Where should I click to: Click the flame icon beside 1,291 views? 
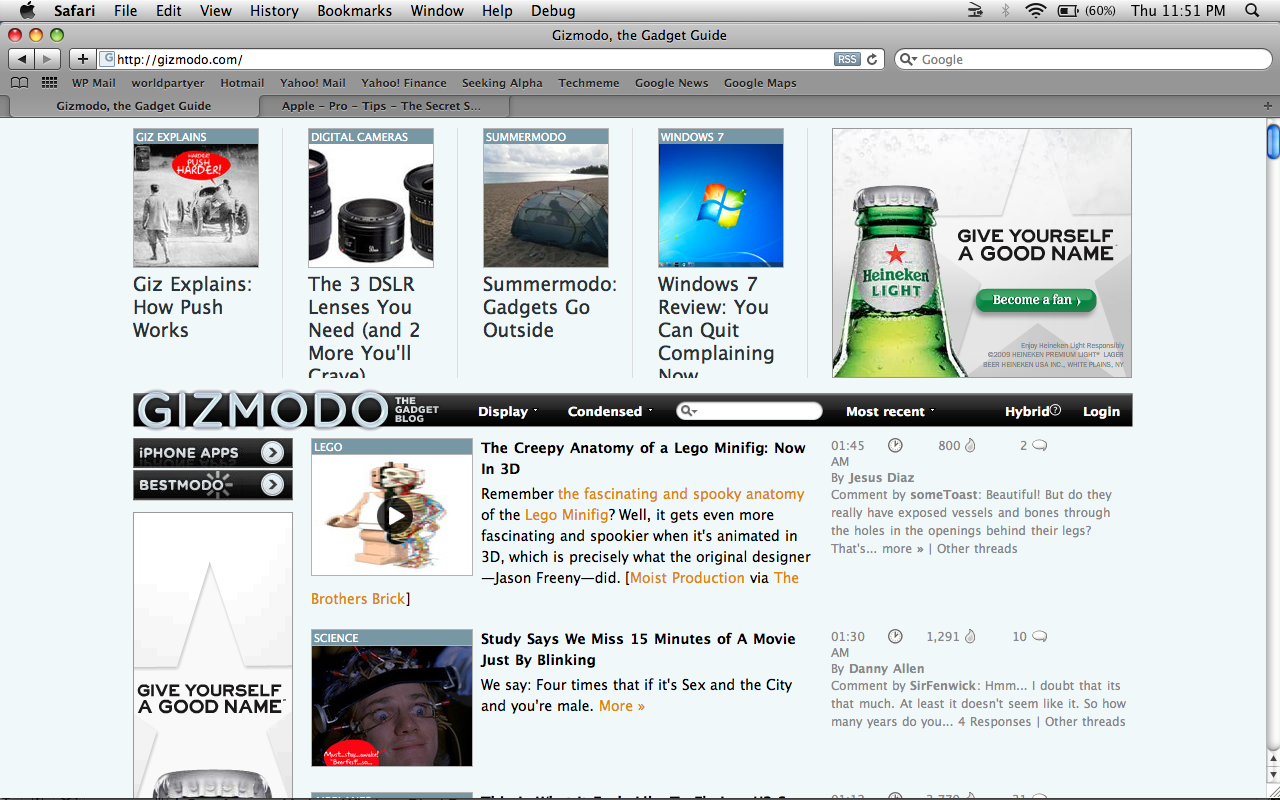(x=970, y=636)
